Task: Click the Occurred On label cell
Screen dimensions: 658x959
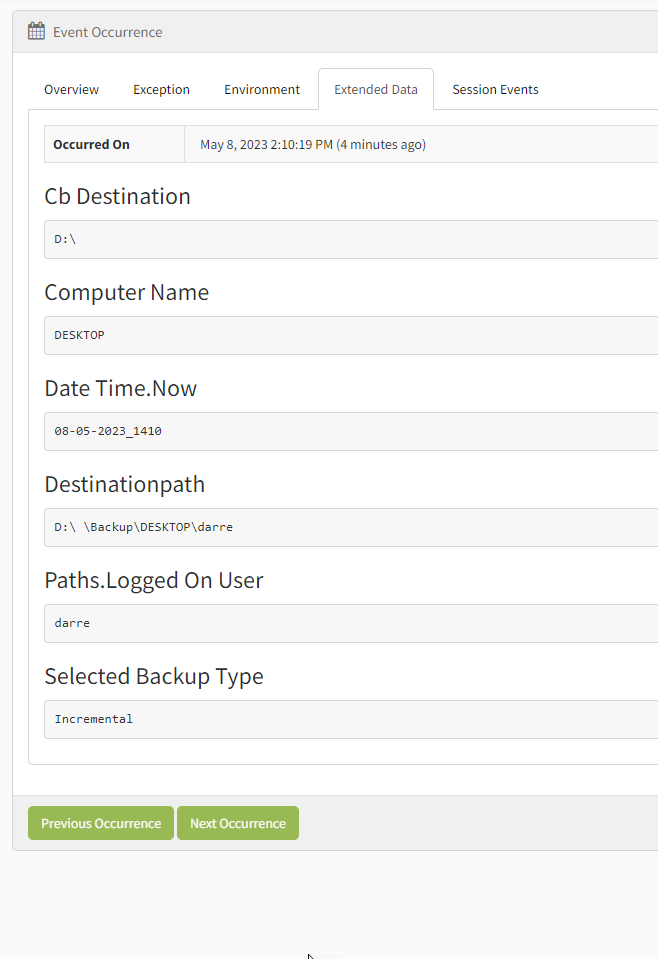Action: [x=114, y=144]
